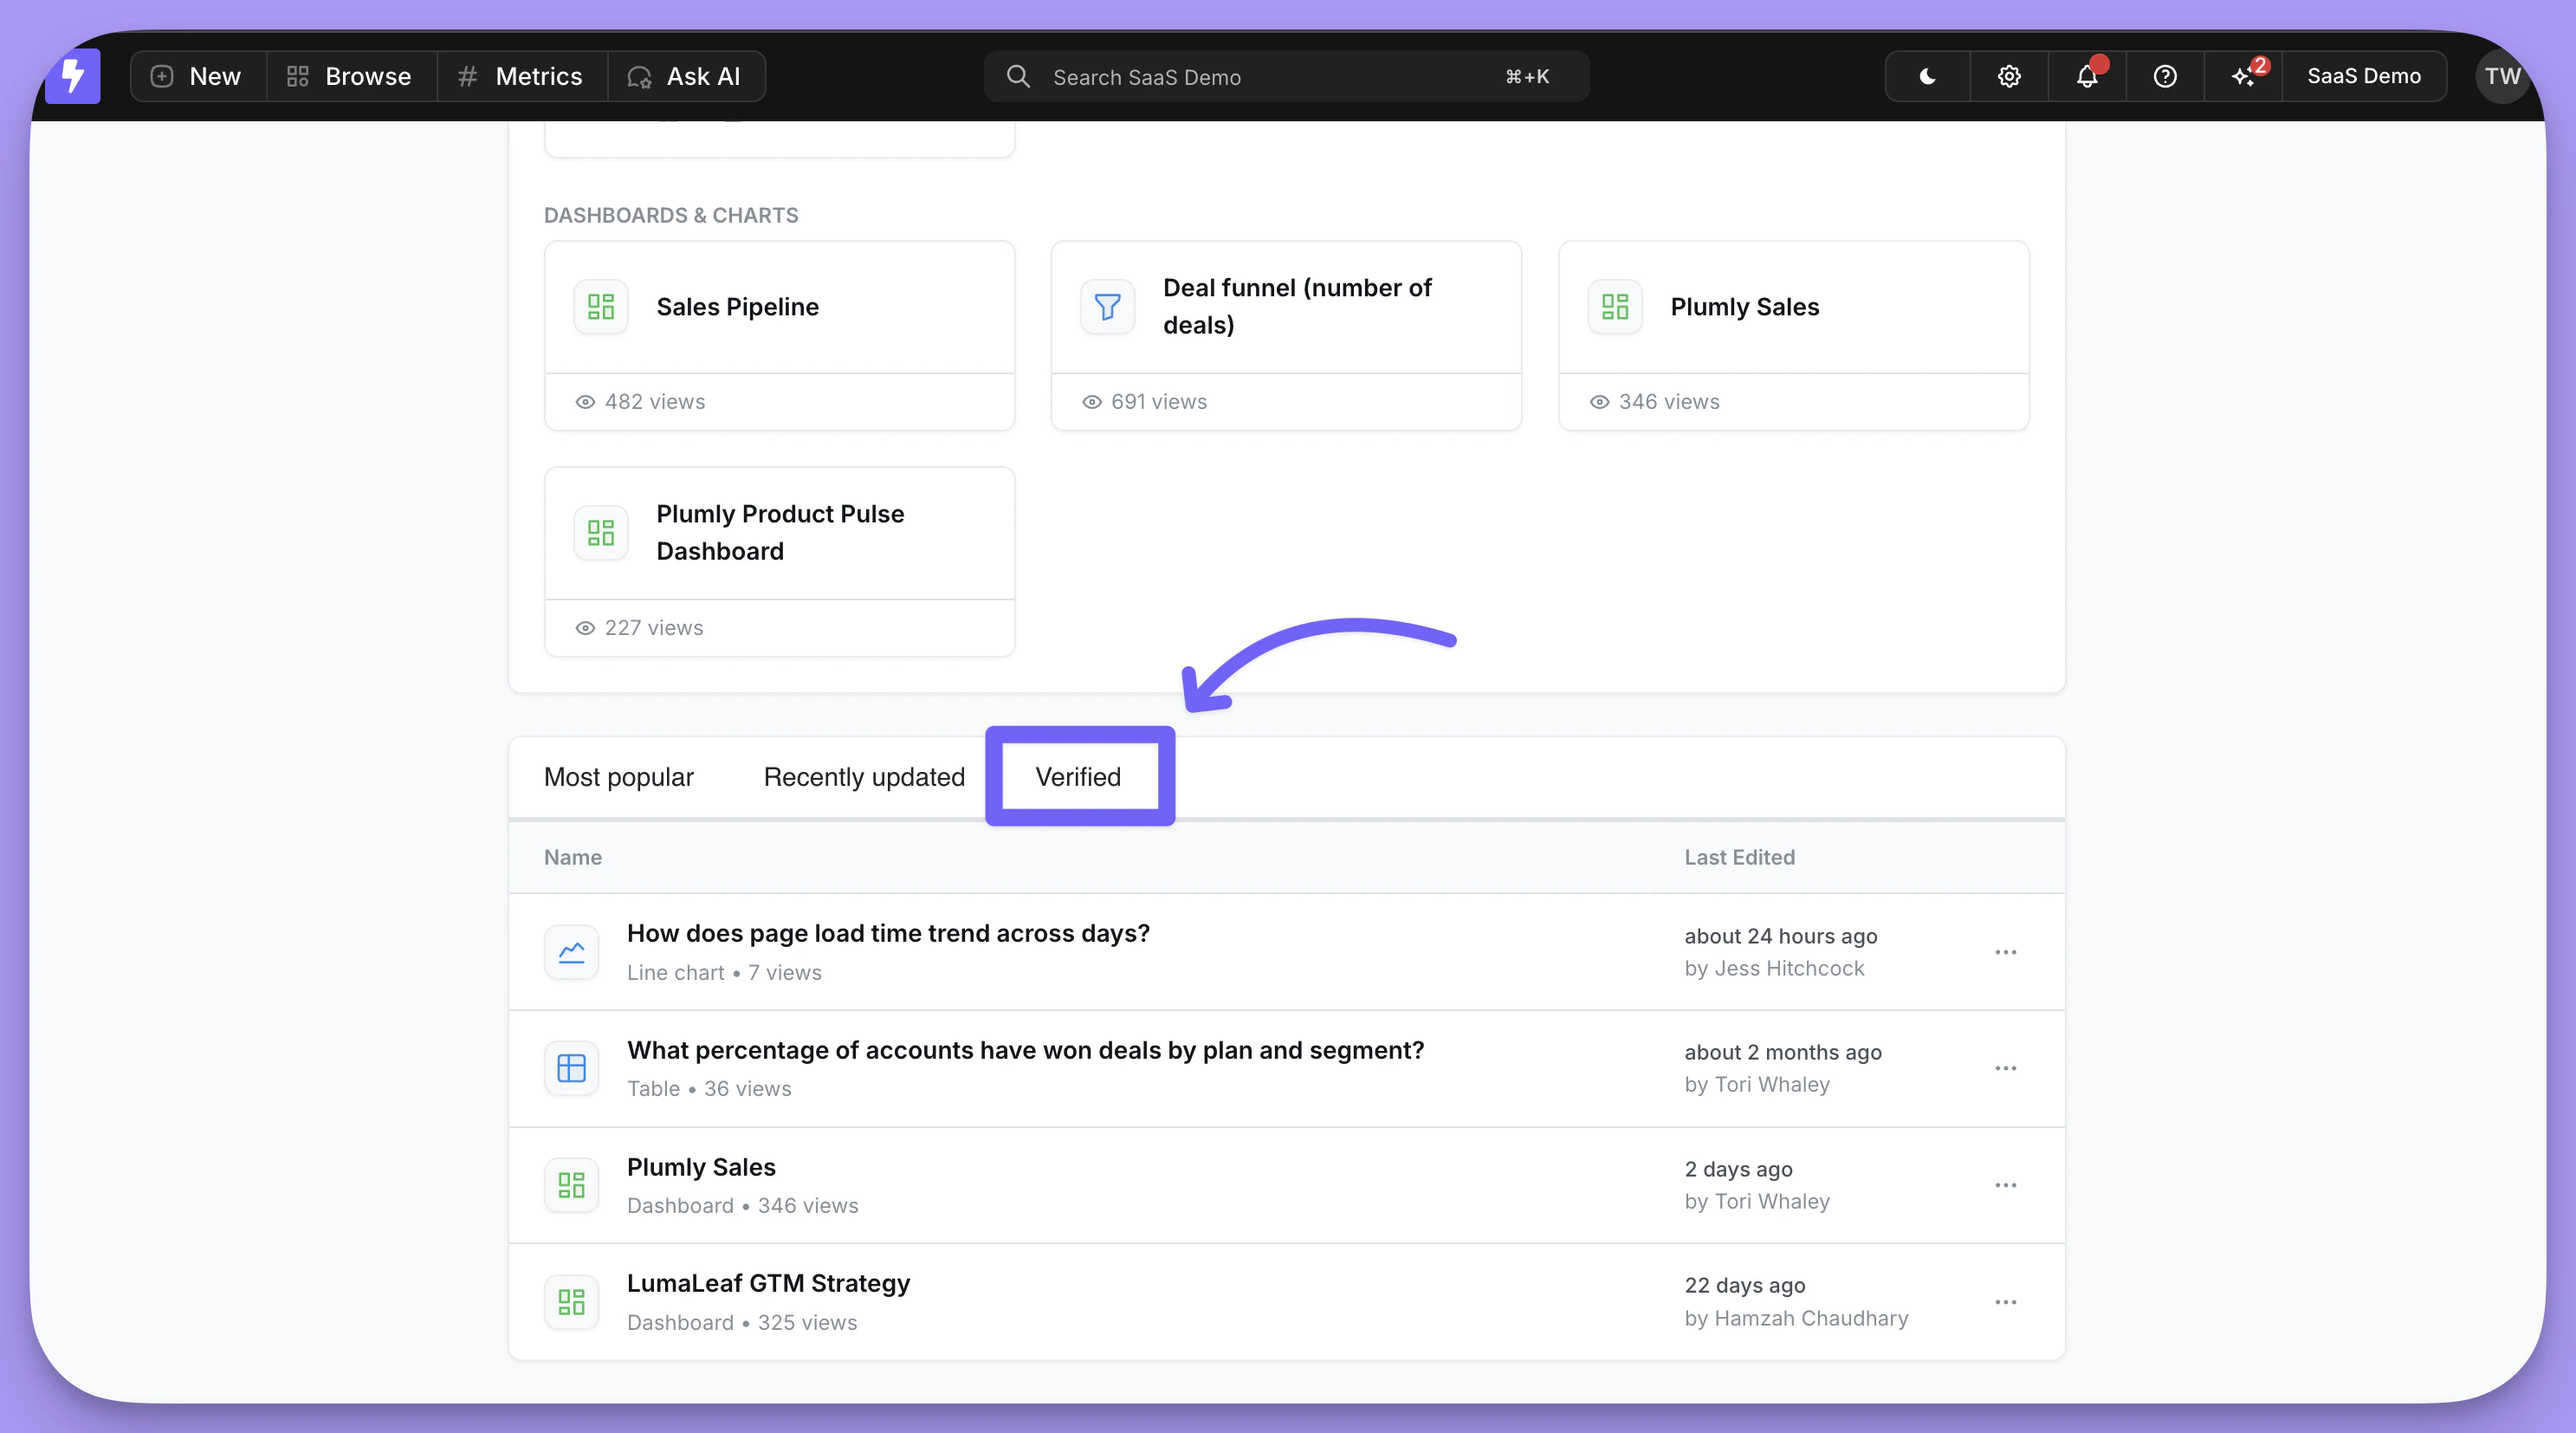Click the funnel icon on Deal funnel card

tap(1106, 306)
